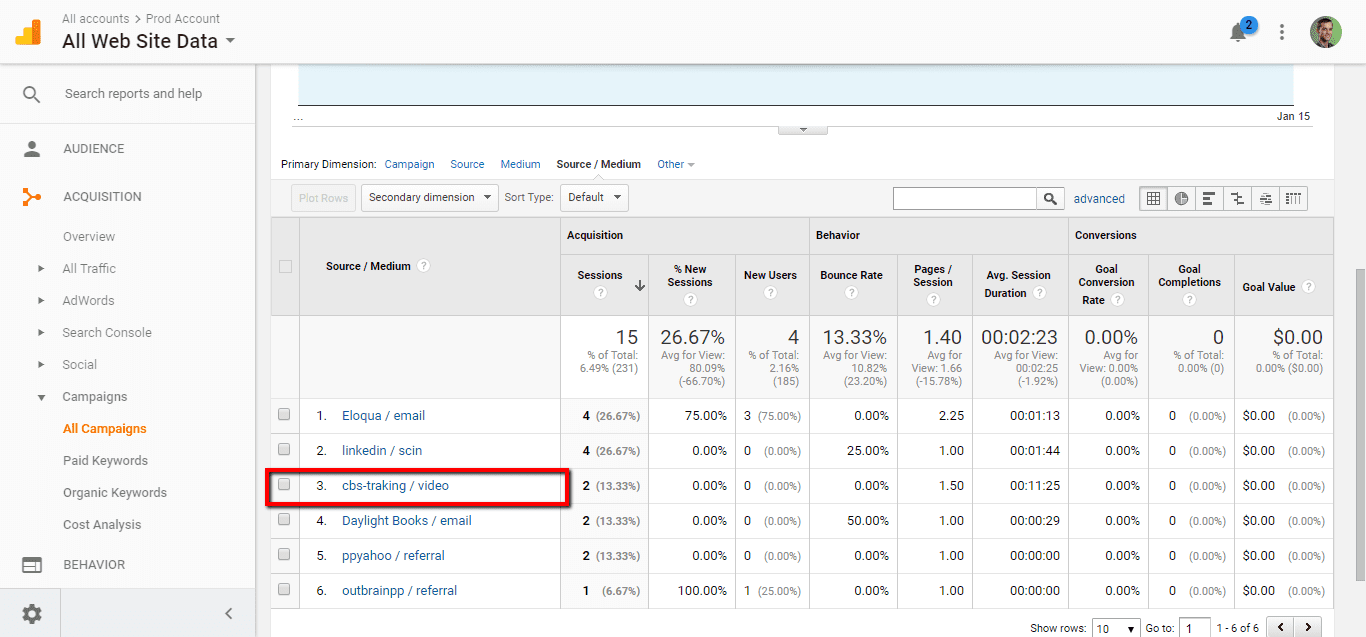Switch primary dimension to Campaign
This screenshot has width=1366, height=637.
pos(409,164)
